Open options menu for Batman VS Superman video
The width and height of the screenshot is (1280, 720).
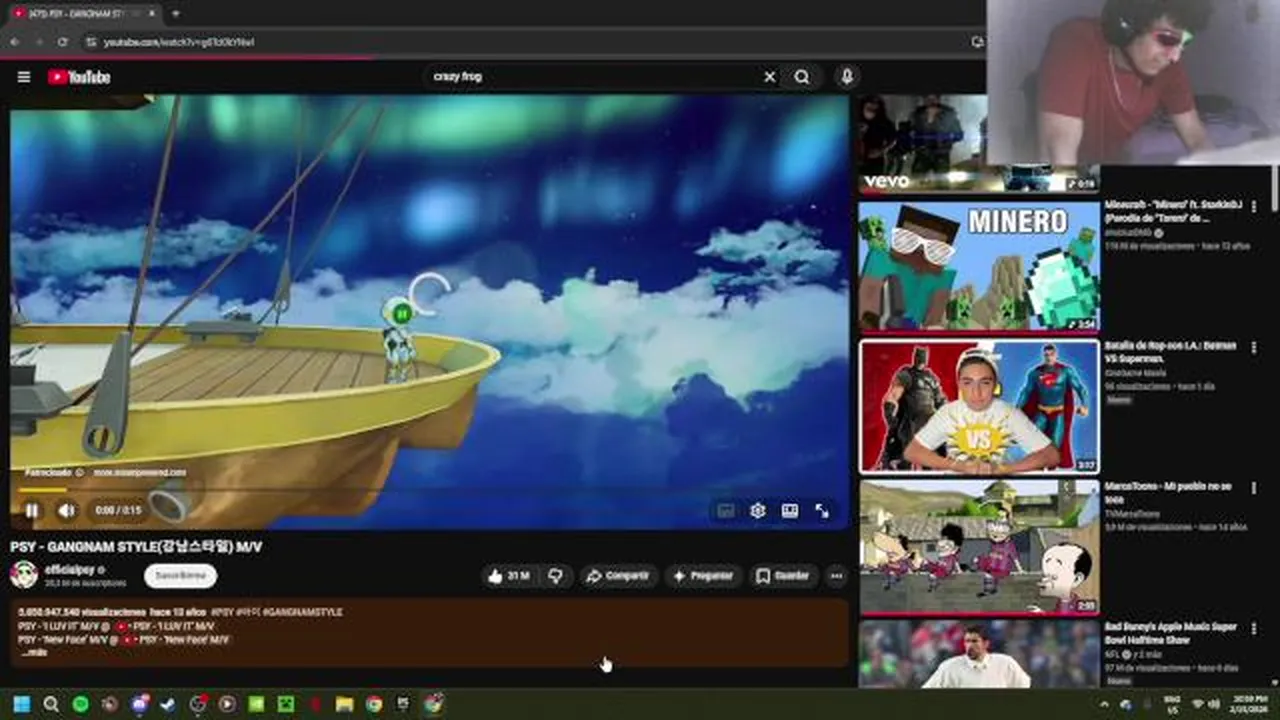(1253, 348)
